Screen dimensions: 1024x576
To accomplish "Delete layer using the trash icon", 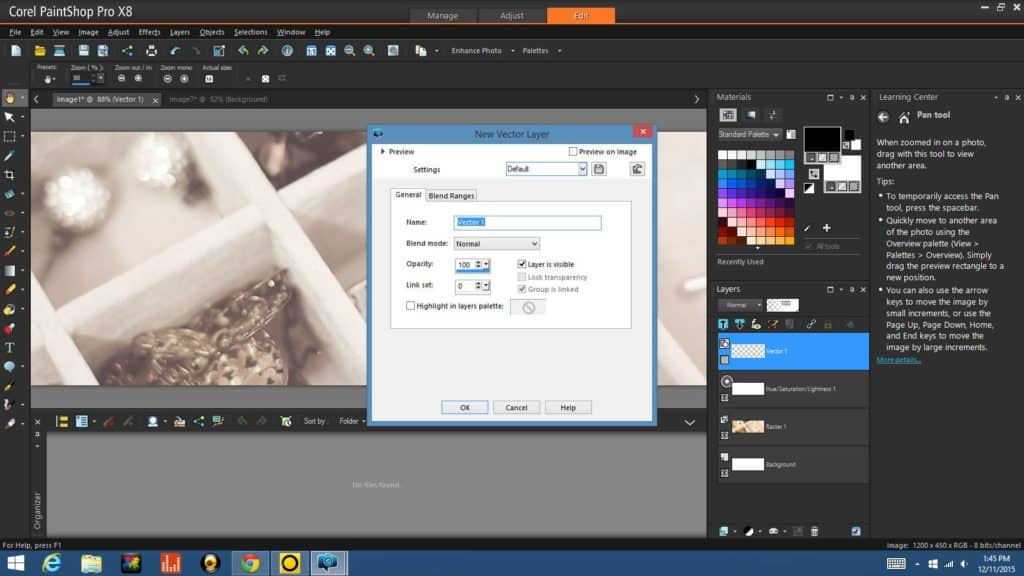I will 814,531.
